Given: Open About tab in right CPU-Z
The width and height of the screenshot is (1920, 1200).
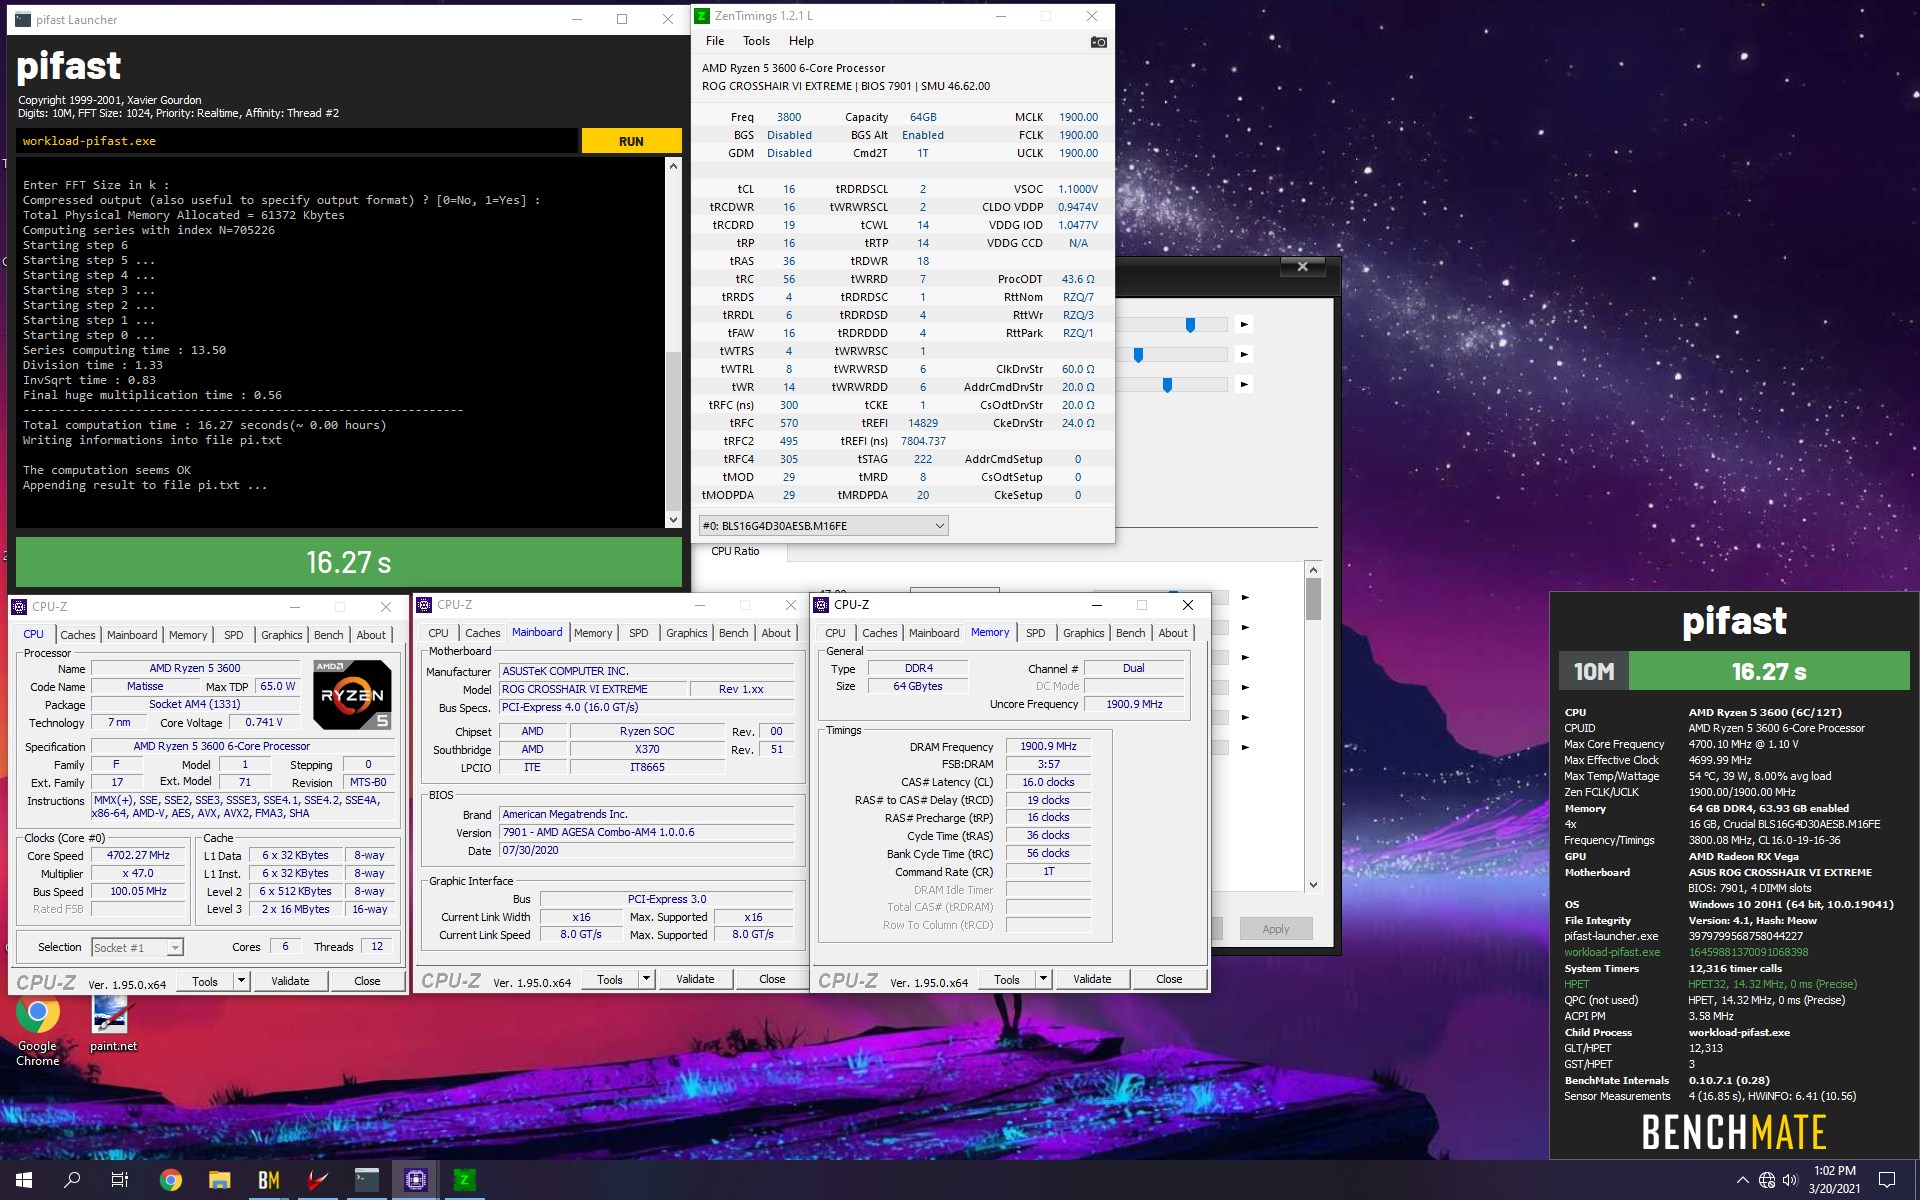Looking at the screenshot, I should tap(1173, 633).
